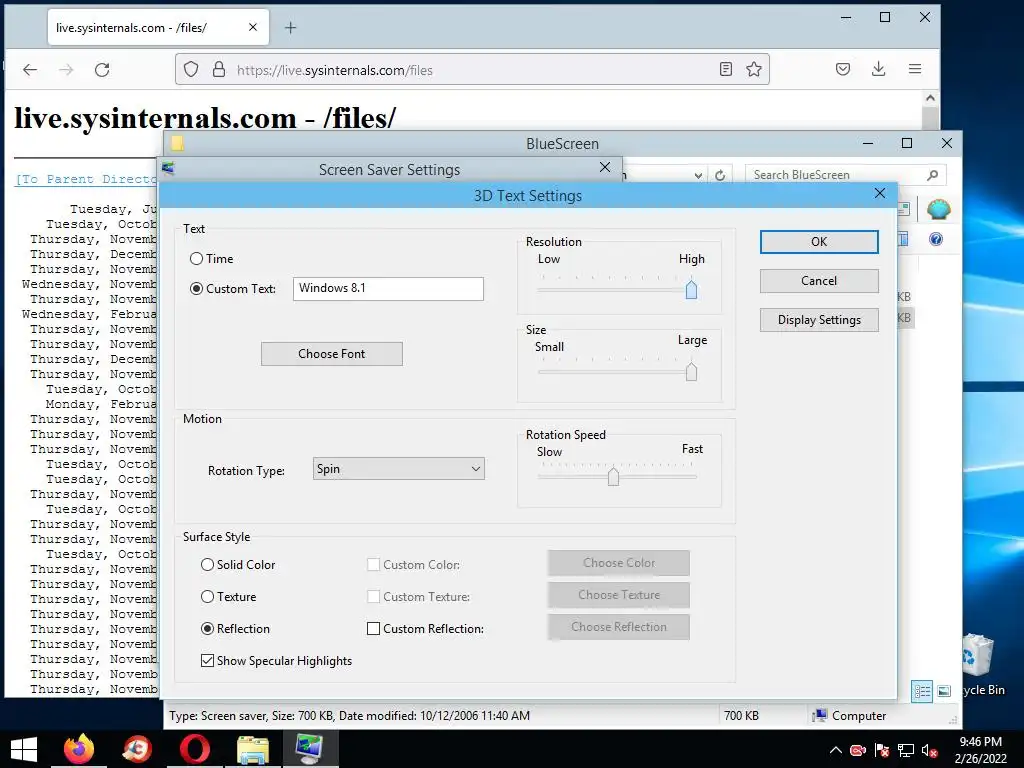Click the OK button
1024x768 pixels.
coord(819,242)
